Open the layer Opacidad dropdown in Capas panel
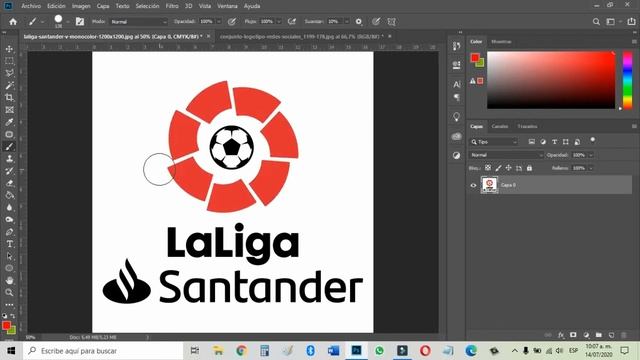This screenshot has width=640, height=360. click(591, 155)
